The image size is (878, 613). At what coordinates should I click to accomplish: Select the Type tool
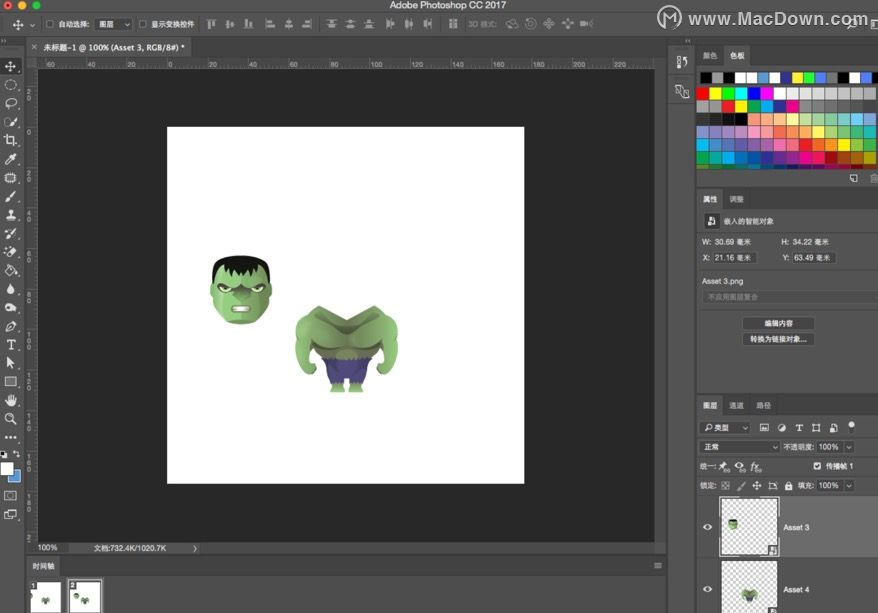click(11, 345)
